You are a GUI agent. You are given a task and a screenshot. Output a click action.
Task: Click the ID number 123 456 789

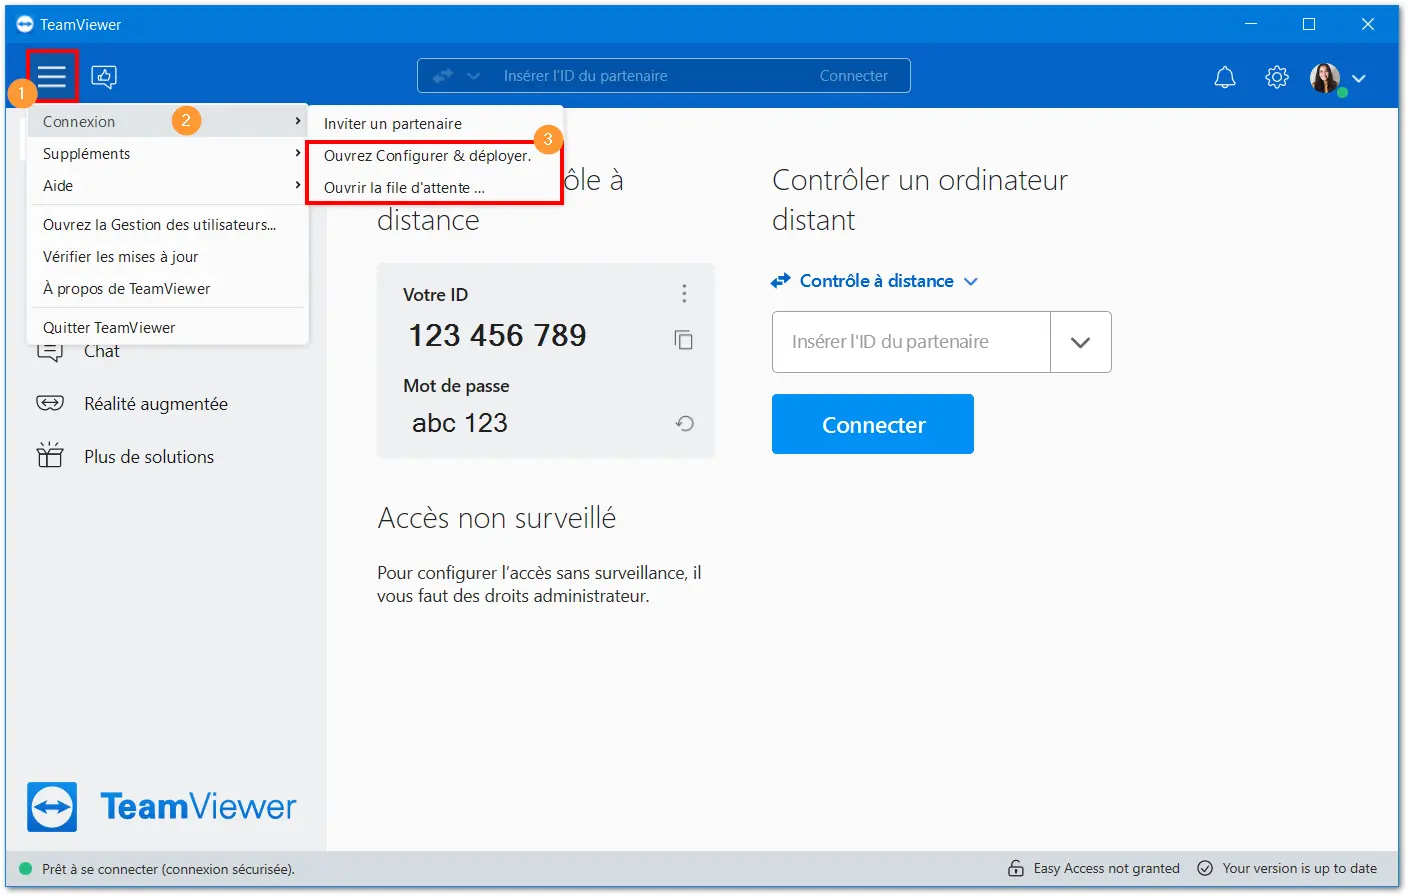[498, 335]
